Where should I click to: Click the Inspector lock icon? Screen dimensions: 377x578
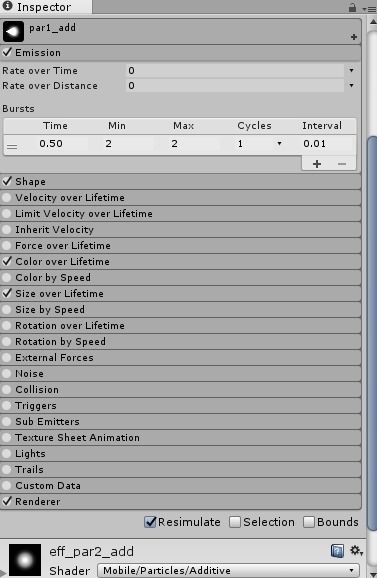click(x=352, y=7)
